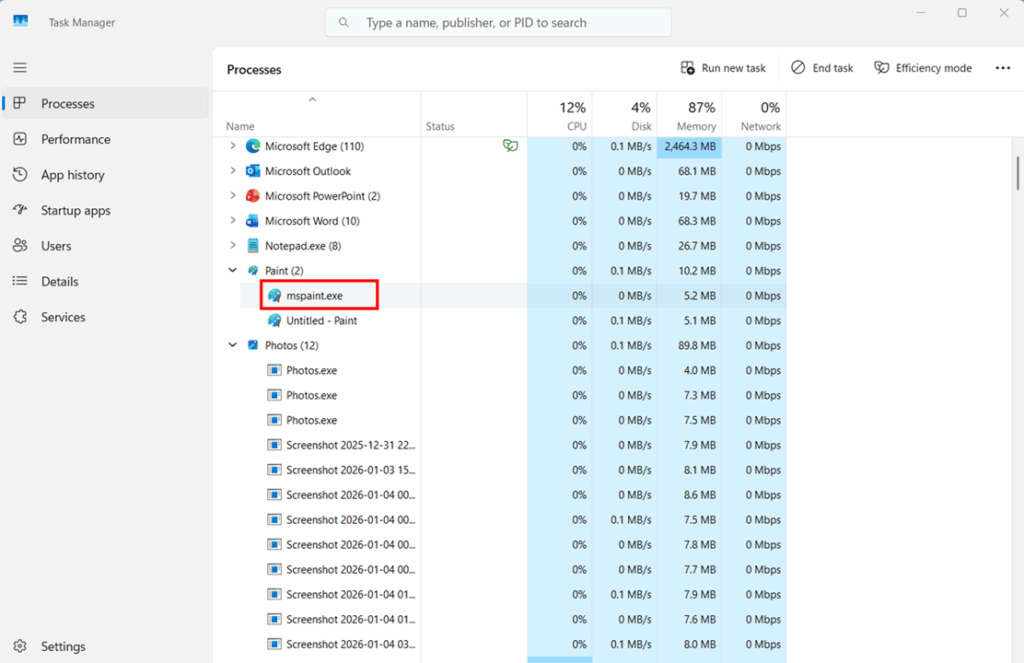Click the sort arrow above Name column

click(x=312, y=100)
